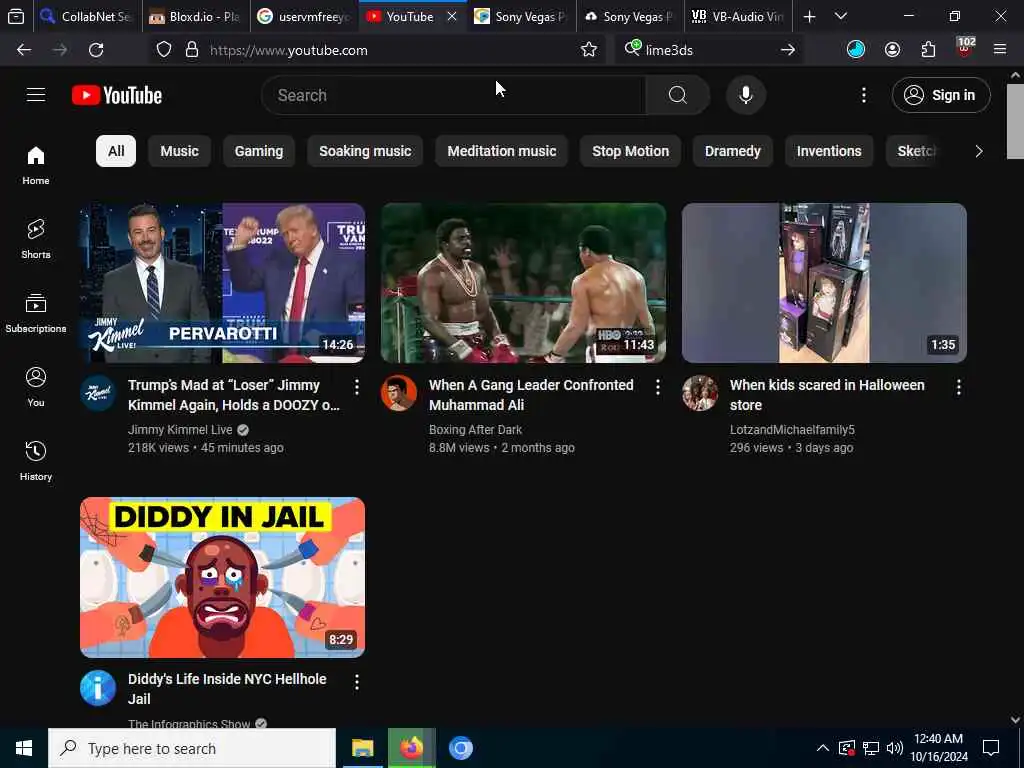The height and width of the screenshot is (768, 1024).
Task: Click LotzandMichaelfamily5 channel avatar
Action: point(700,393)
